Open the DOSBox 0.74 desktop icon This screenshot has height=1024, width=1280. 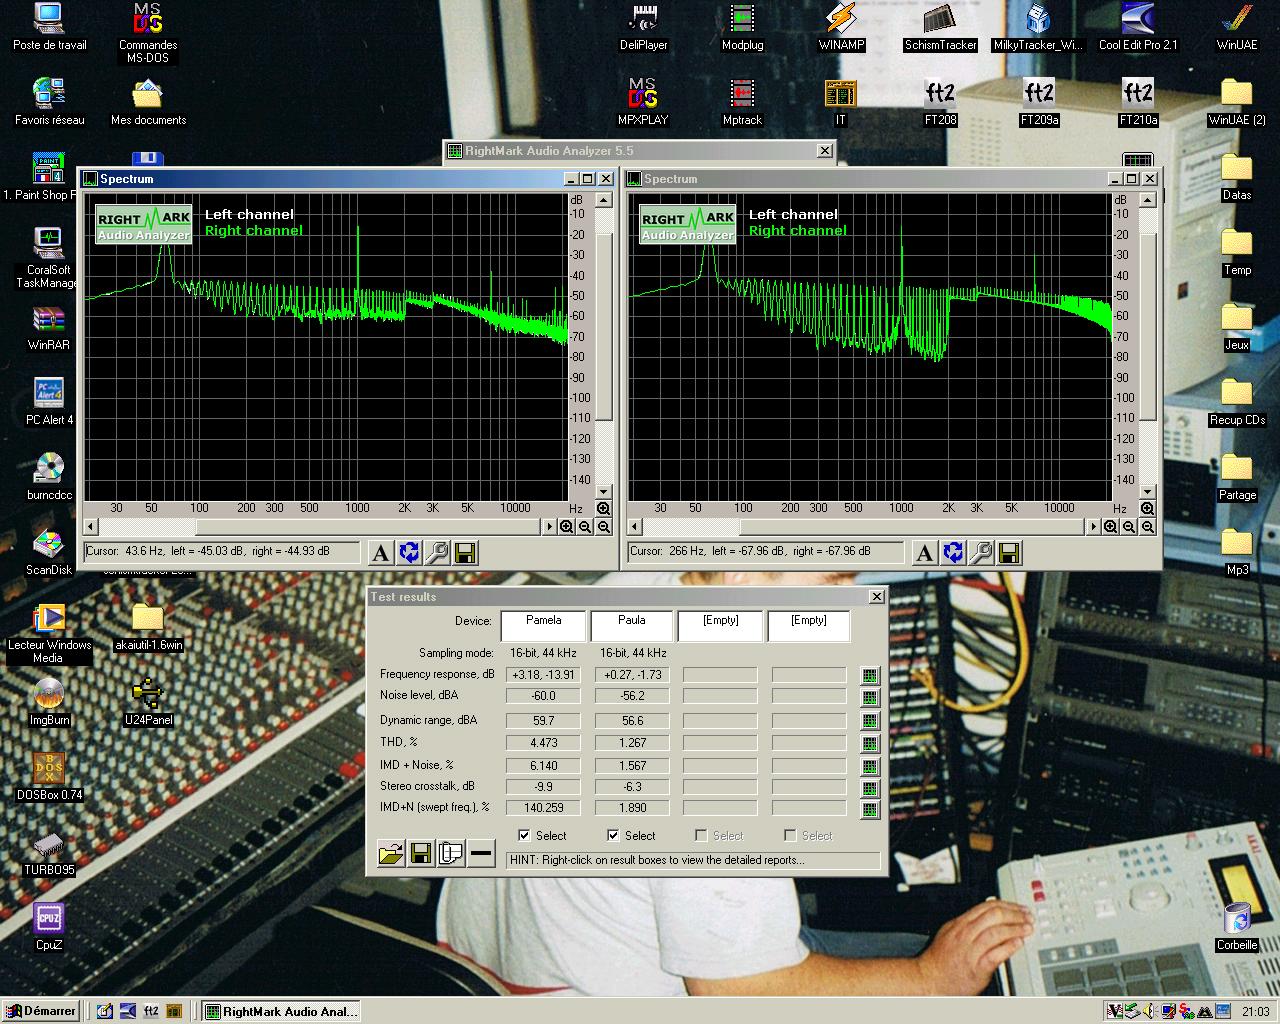pos(49,777)
